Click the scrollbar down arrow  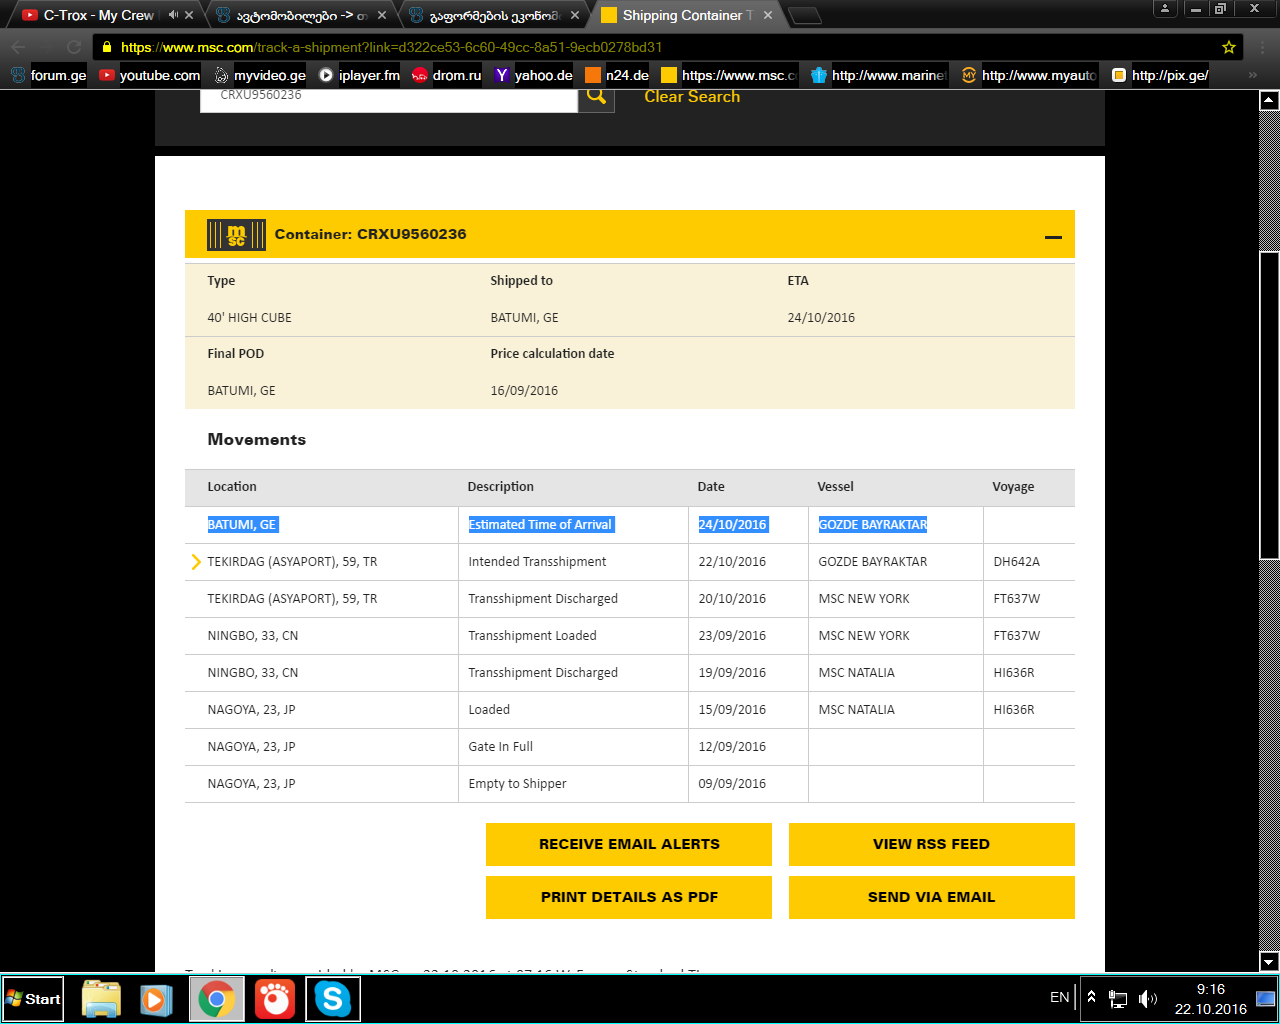pyautogui.click(x=1269, y=962)
